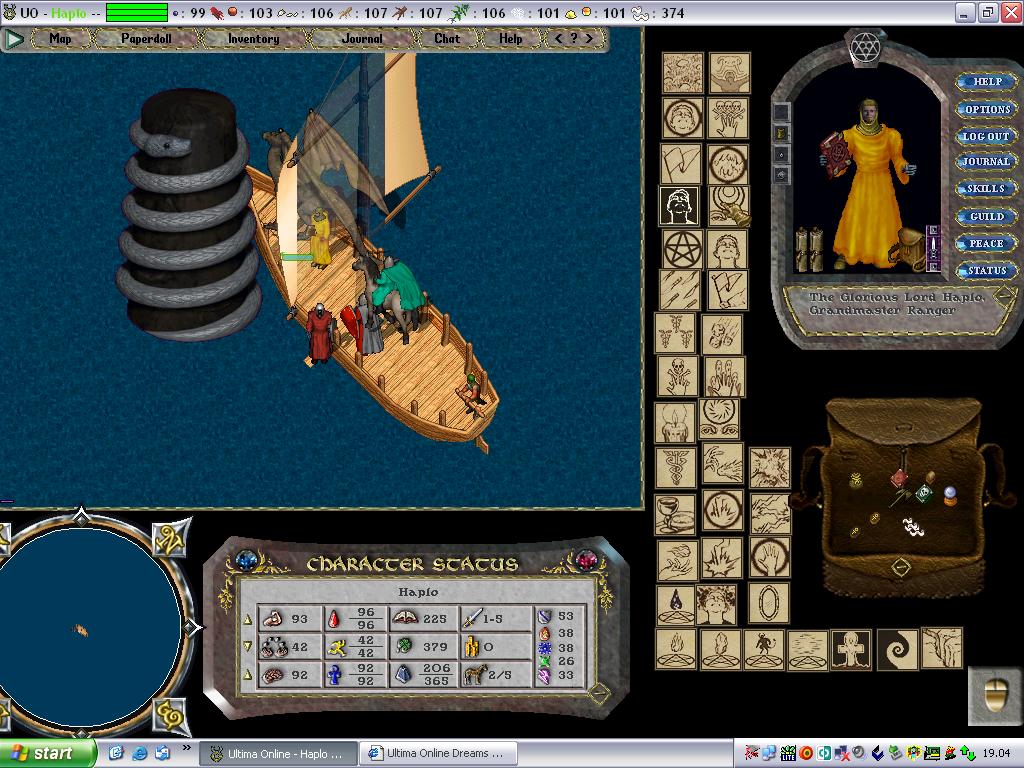This screenshot has width=1024, height=768.
Task: Cast the falling meteor rocks spell icon
Action: (722, 334)
